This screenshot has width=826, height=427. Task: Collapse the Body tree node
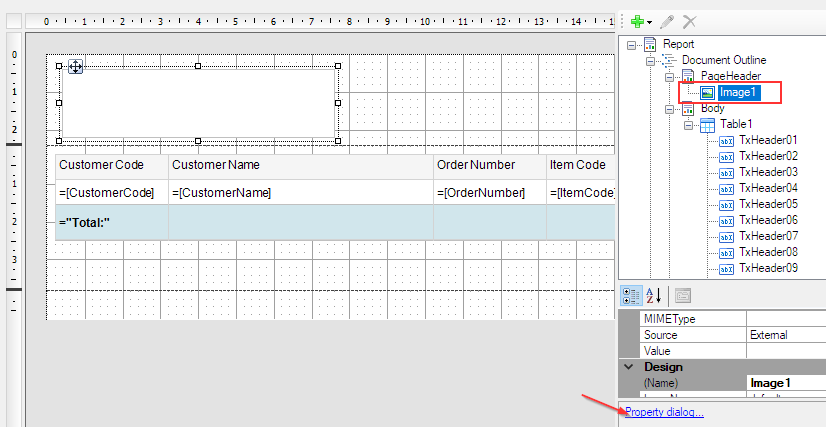click(x=670, y=110)
